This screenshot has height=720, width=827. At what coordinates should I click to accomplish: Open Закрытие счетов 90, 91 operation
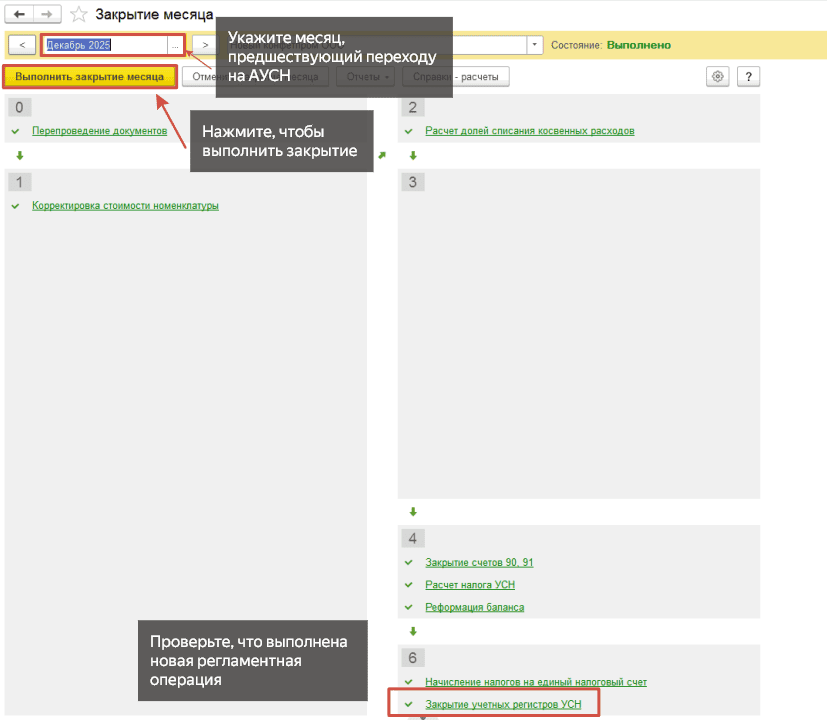click(x=479, y=562)
